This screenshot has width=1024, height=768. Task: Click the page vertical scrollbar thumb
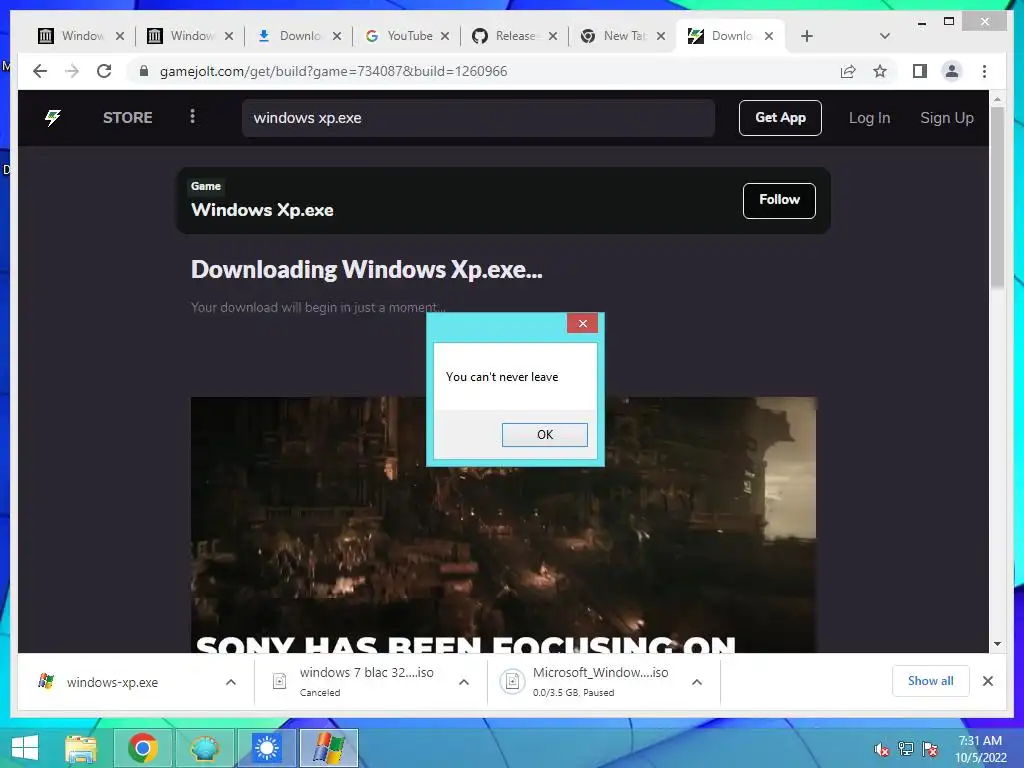(x=997, y=196)
